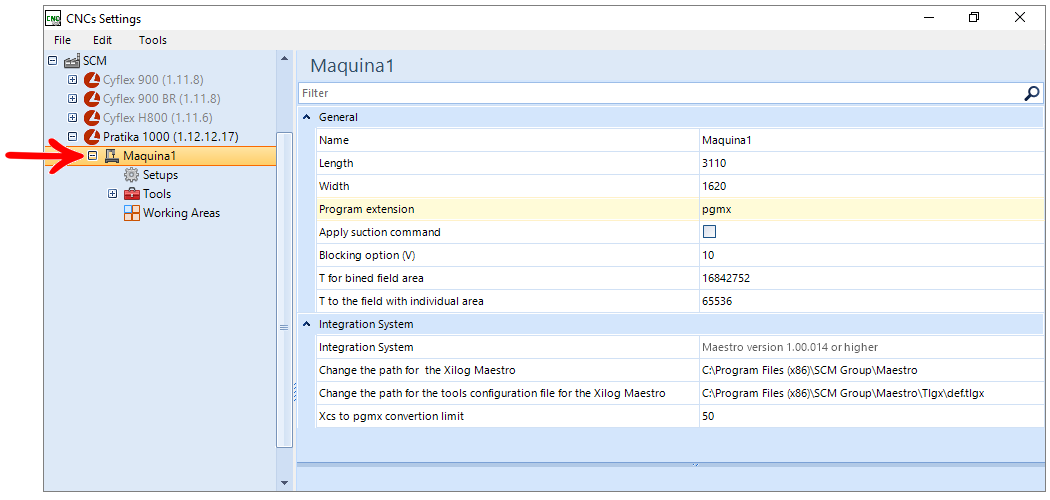The width and height of the screenshot is (1050, 500).
Task: Click the Cyflex 900 (1.11.8) red logo icon
Action: 92,80
